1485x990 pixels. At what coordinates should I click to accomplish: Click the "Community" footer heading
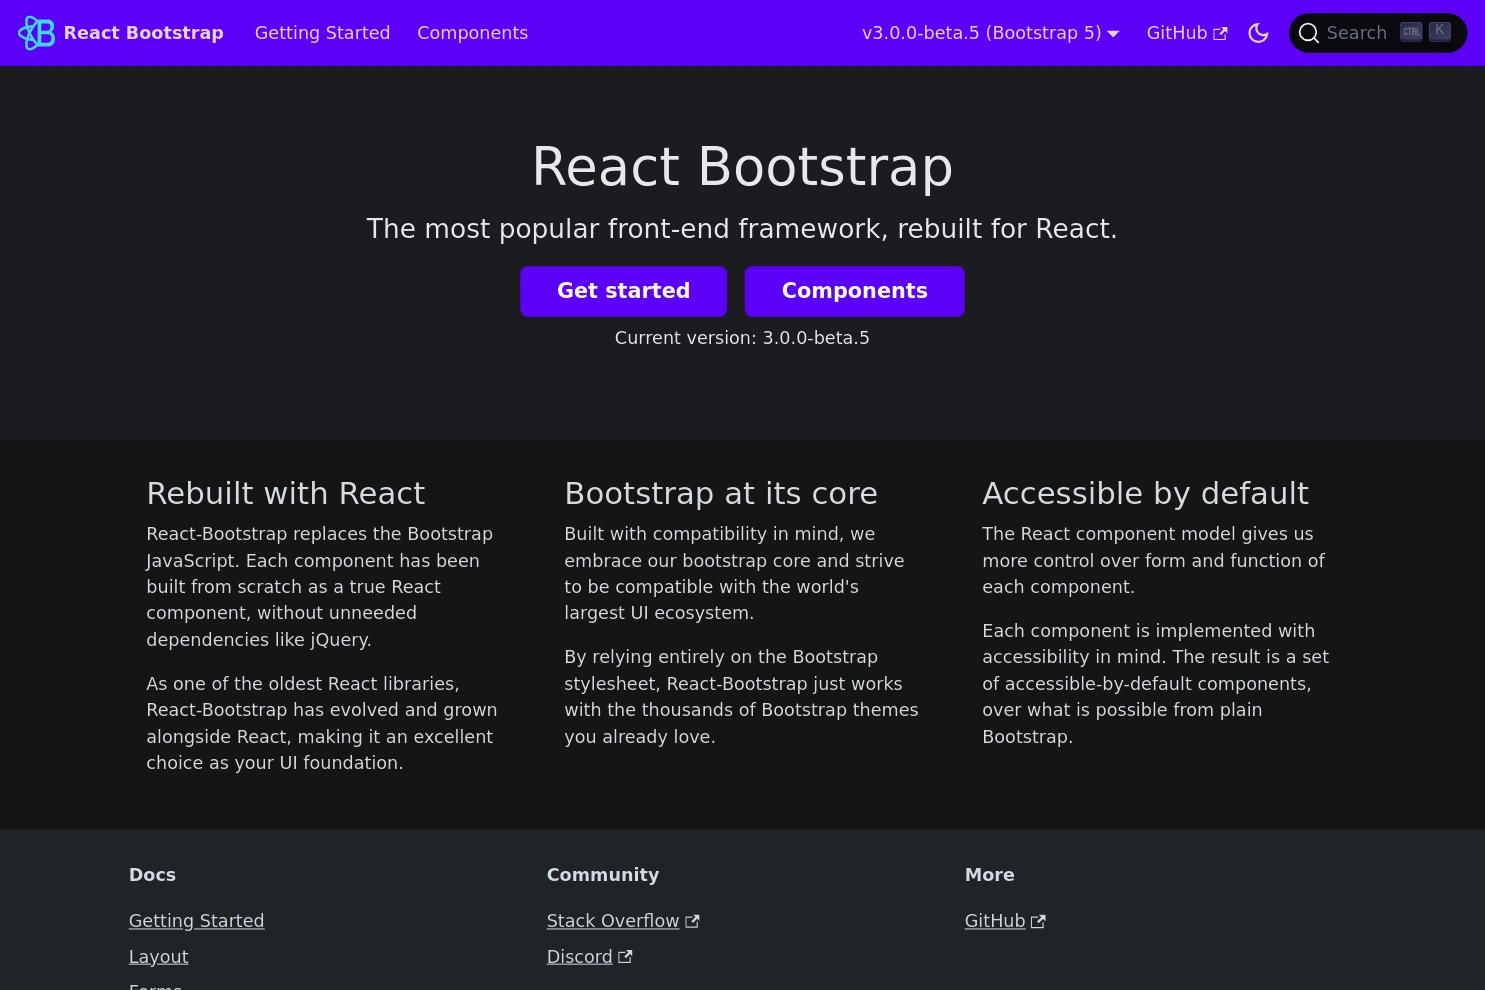[603, 875]
